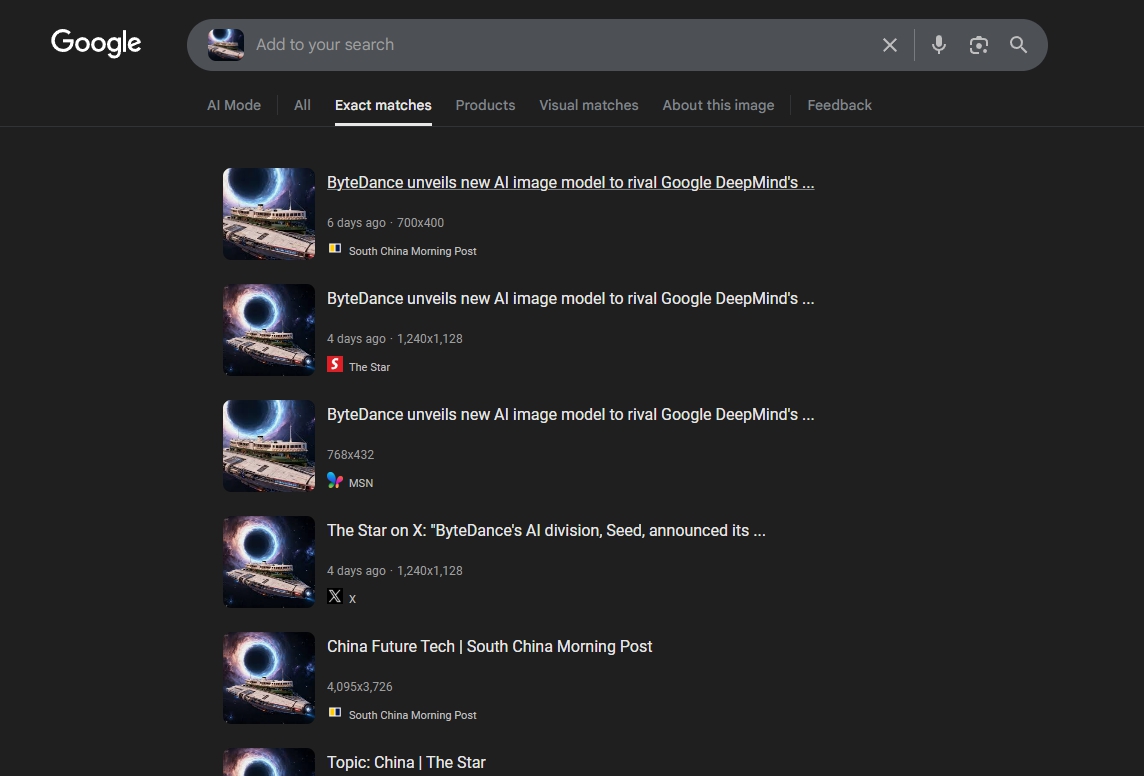
Task: Click the image thumbnail in search bar
Action: pyautogui.click(x=225, y=45)
